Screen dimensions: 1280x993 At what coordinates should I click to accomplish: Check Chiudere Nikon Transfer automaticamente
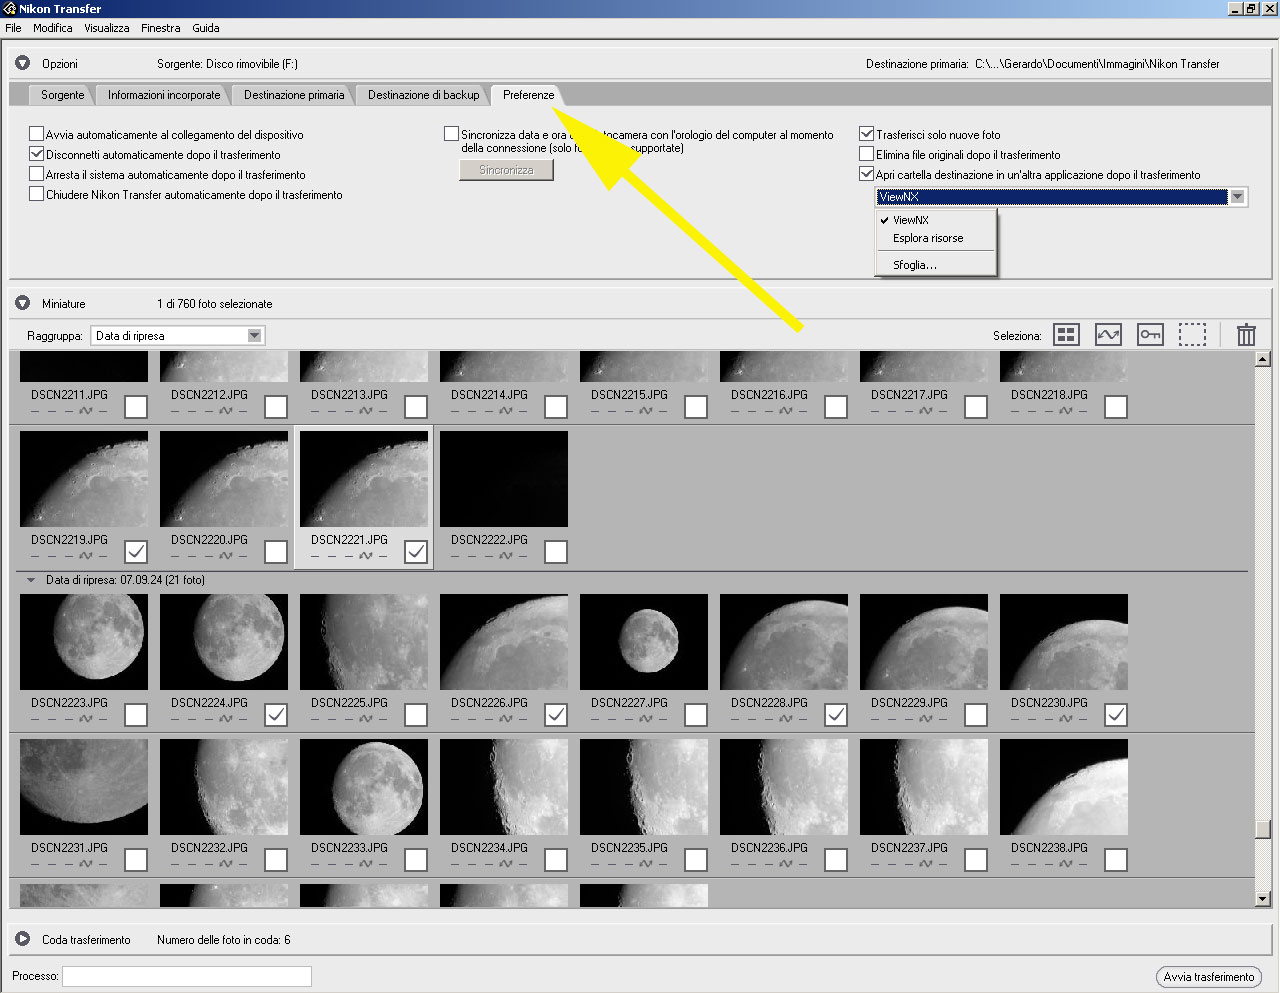pyautogui.click(x=37, y=194)
